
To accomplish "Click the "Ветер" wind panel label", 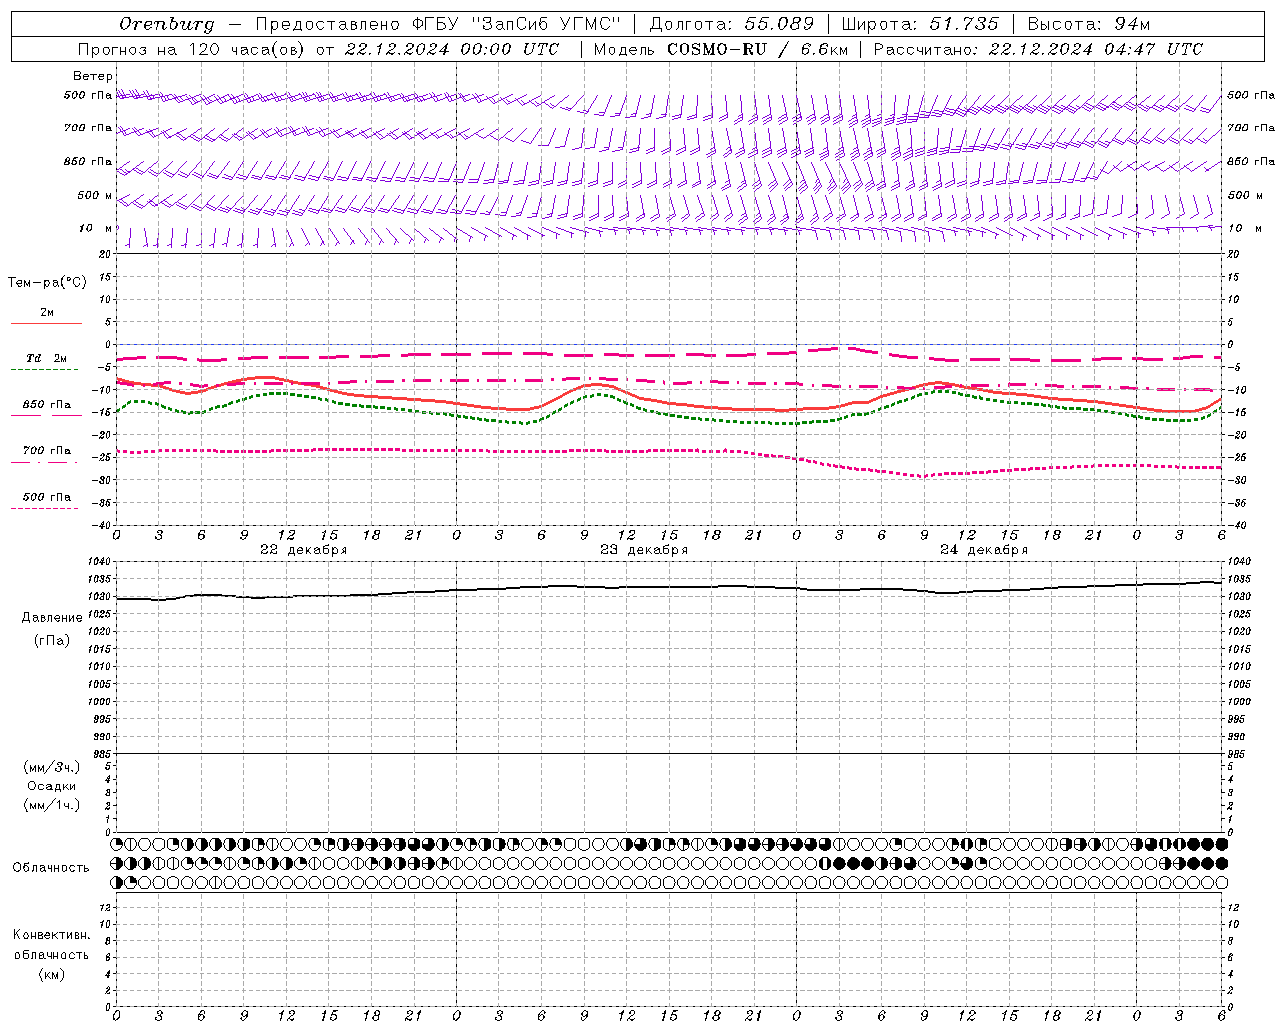I will tap(93, 76).
